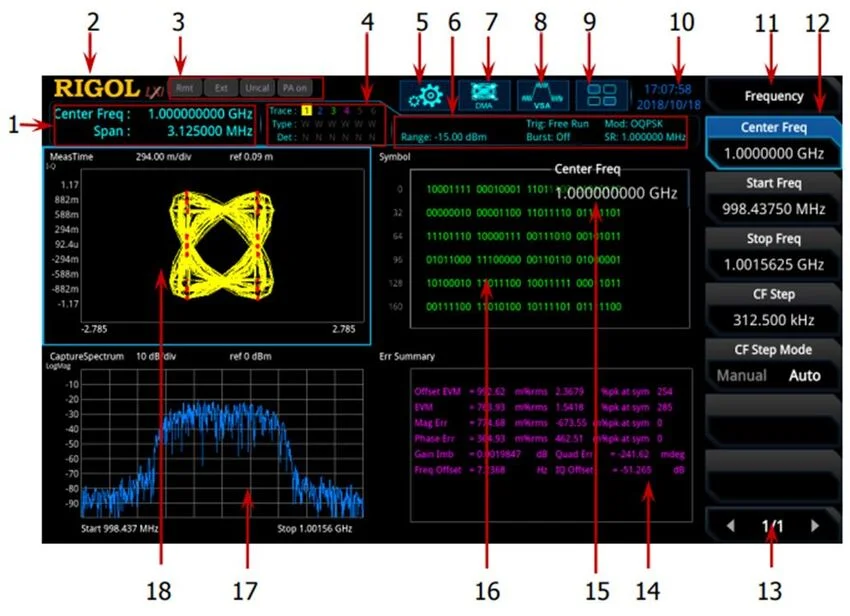Click the Uncal status indicator
Screen dimensions: 850x616
[256, 88]
